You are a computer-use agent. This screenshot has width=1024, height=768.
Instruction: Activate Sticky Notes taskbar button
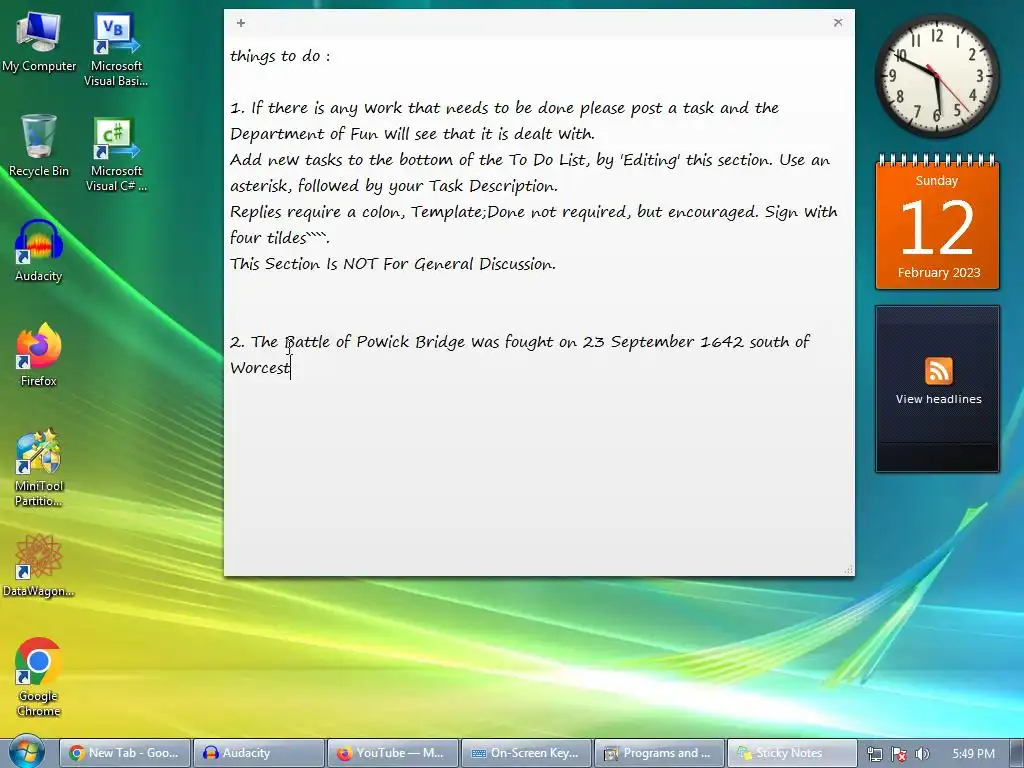[792, 753]
